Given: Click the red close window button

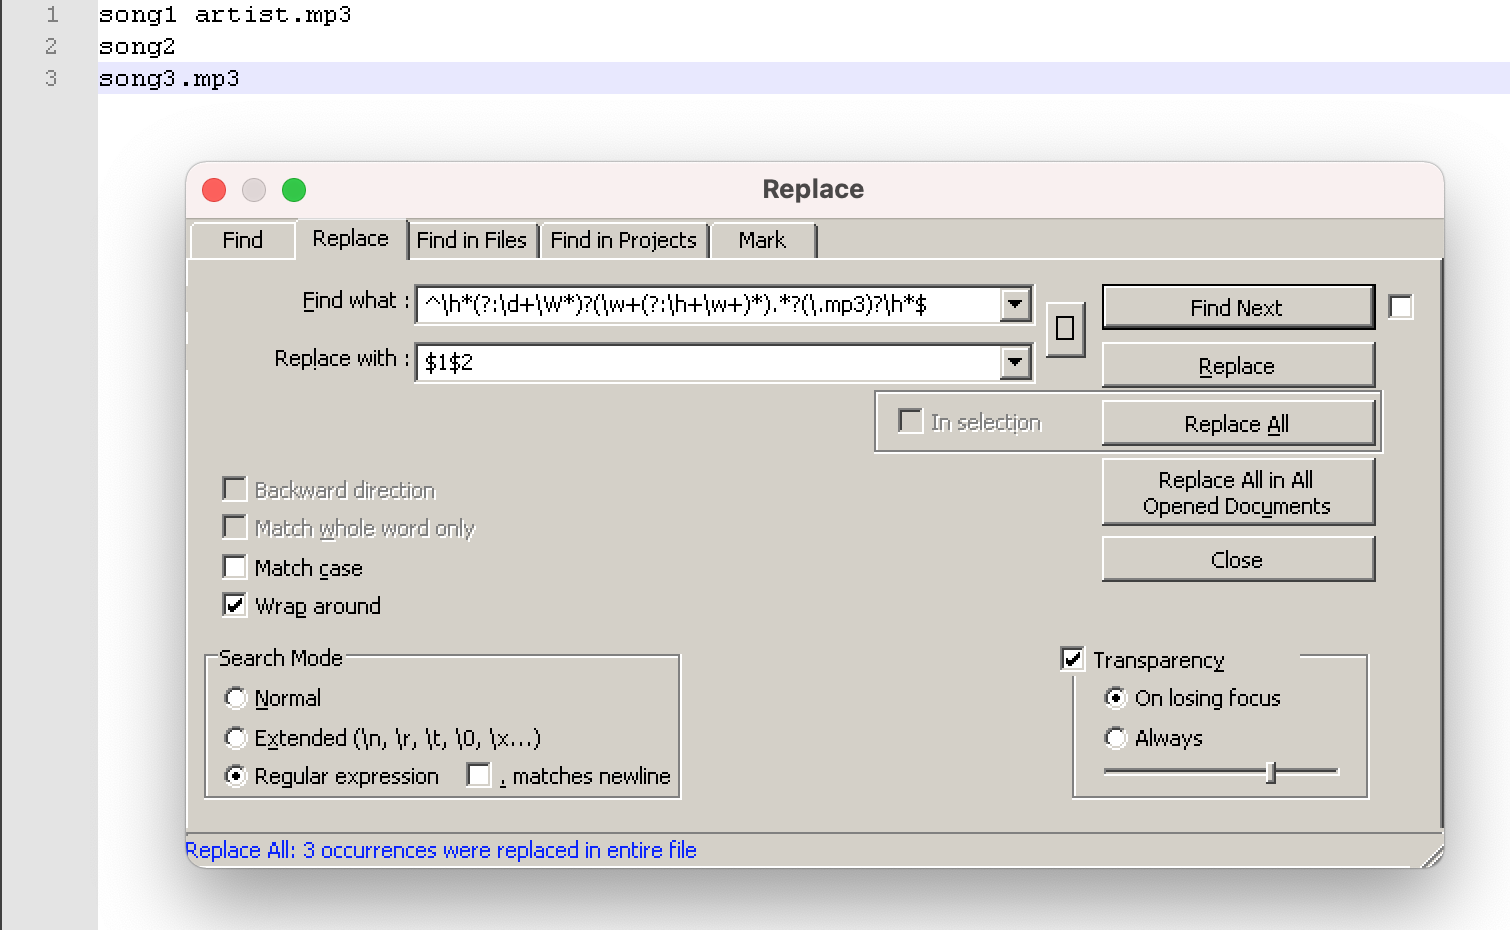Looking at the screenshot, I should tap(214, 190).
